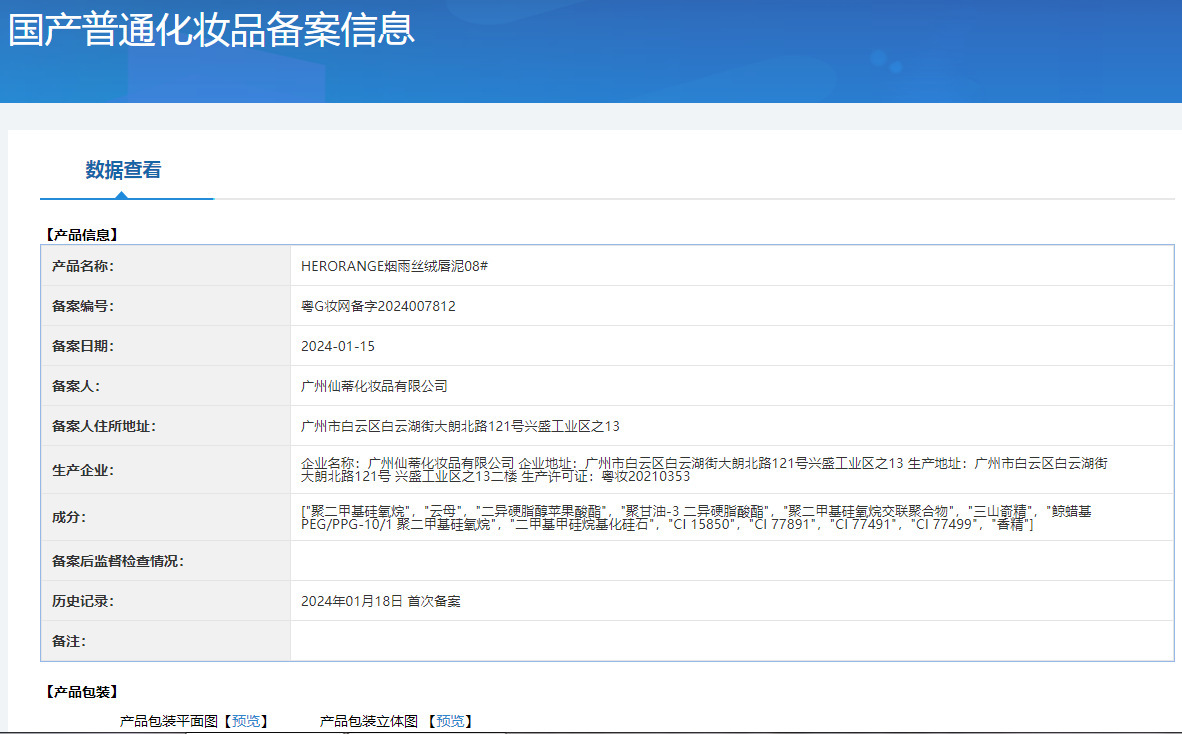Image resolution: width=1182 pixels, height=734 pixels.
Task: Click the 备案后监督检查情况 row label
Action: (118, 561)
